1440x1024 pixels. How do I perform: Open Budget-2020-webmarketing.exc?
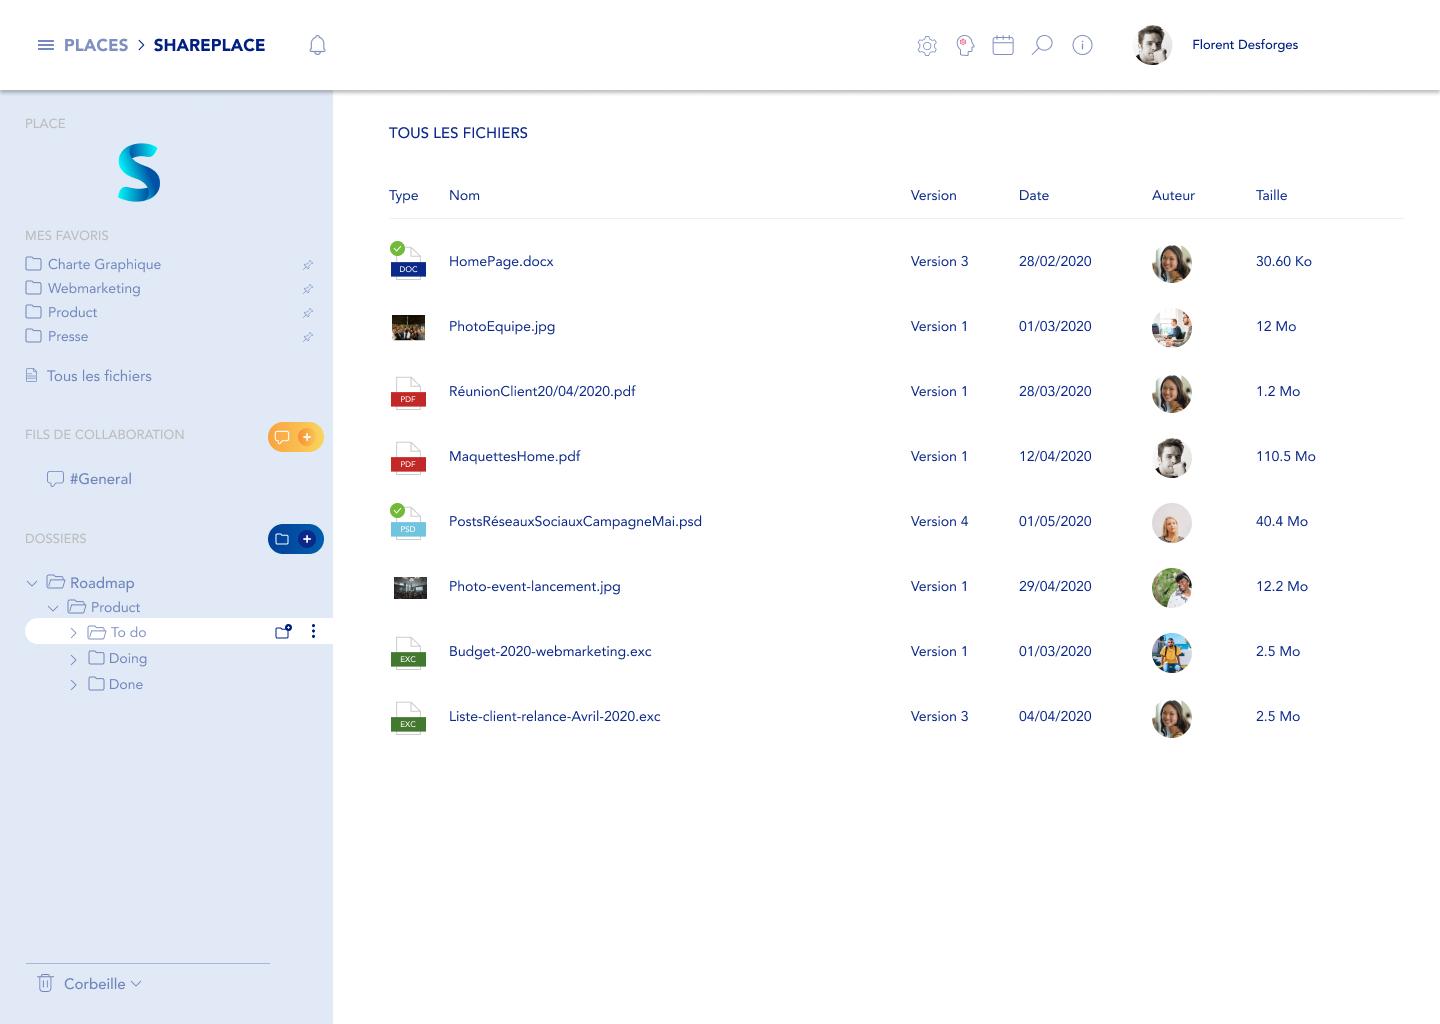point(550,651)
